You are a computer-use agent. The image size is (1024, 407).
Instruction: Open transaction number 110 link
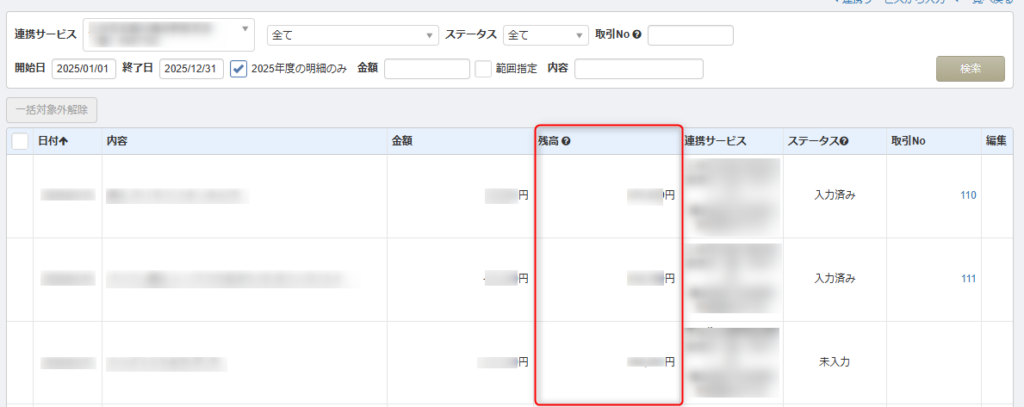click(x=967, y=195)
